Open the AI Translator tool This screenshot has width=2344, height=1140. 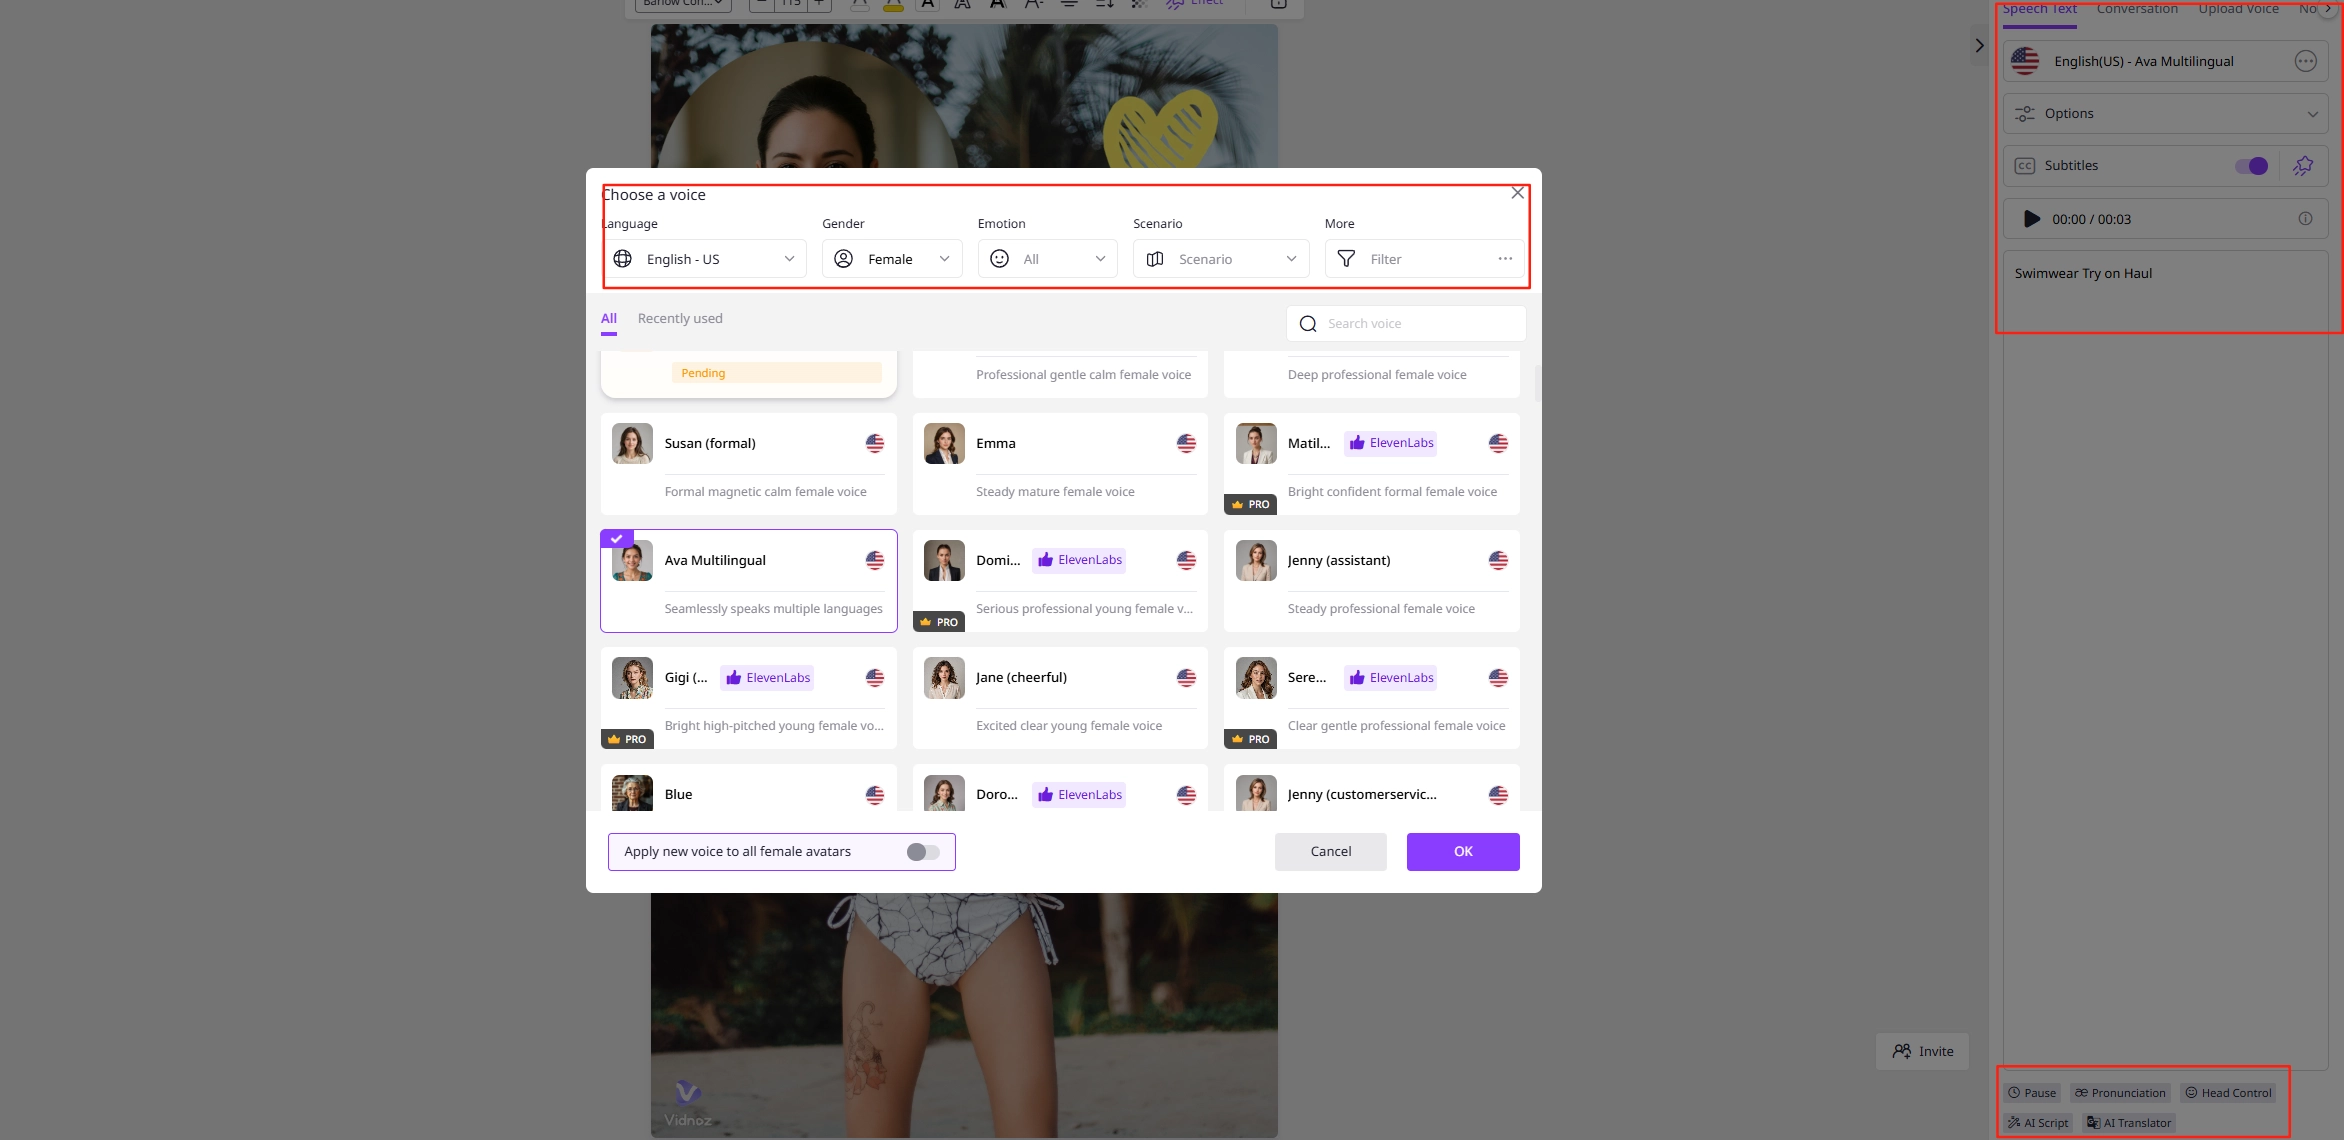point(2129,1123)
